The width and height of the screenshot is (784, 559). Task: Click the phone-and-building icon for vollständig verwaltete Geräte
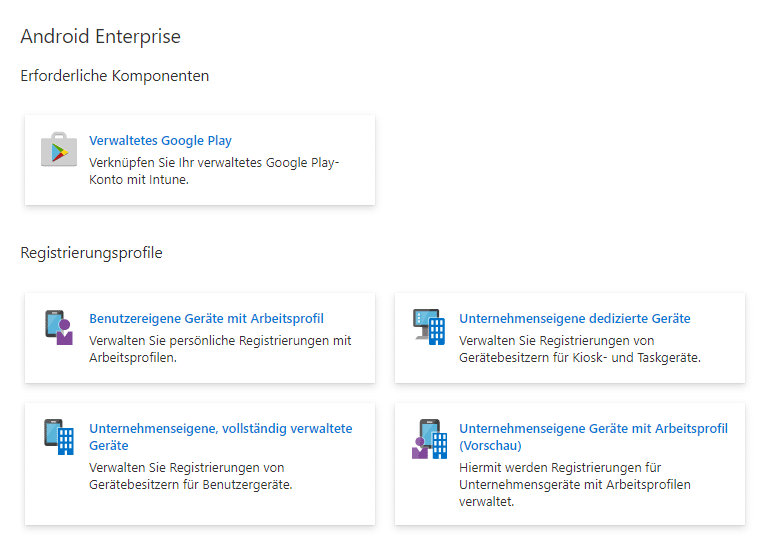click(x=59, y=437)
